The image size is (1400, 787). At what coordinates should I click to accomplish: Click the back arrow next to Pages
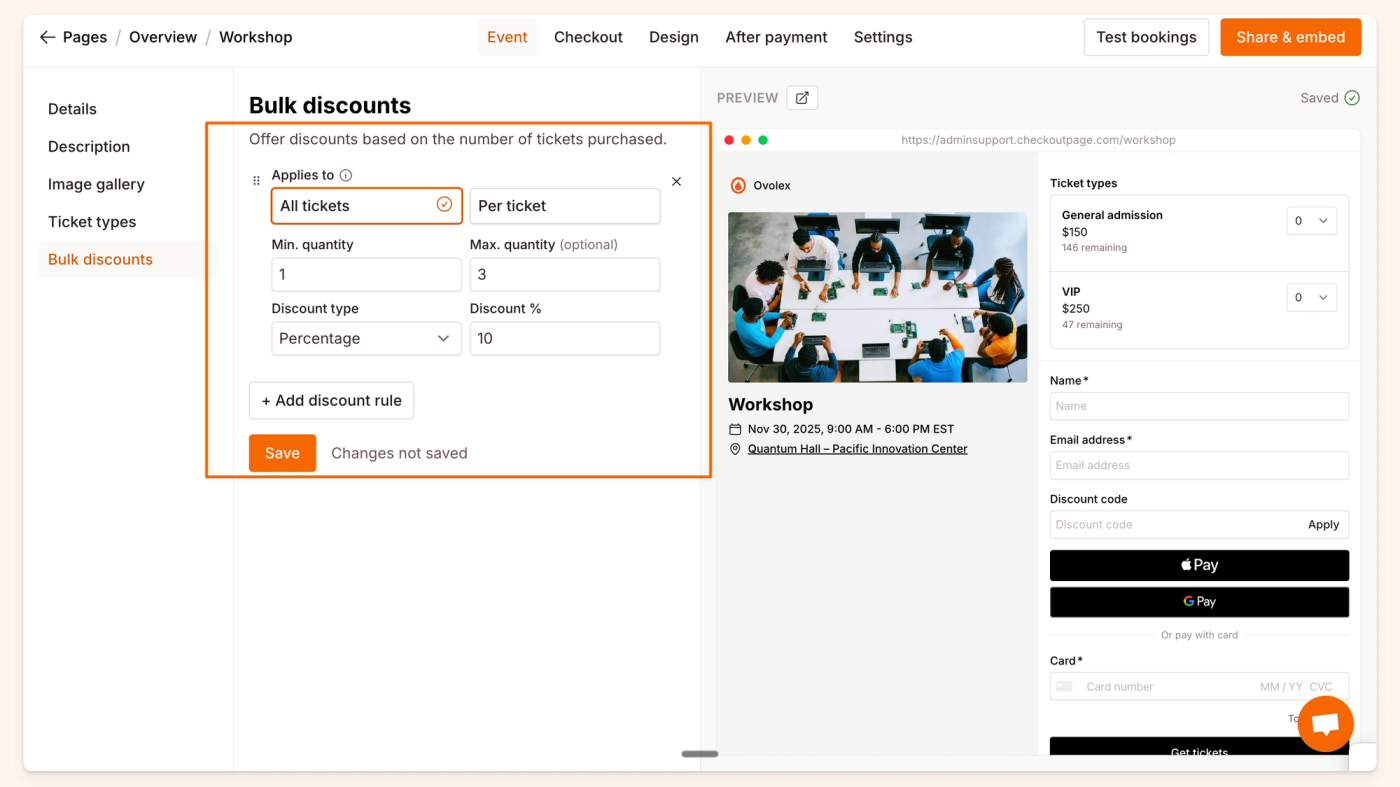(47, 37)
